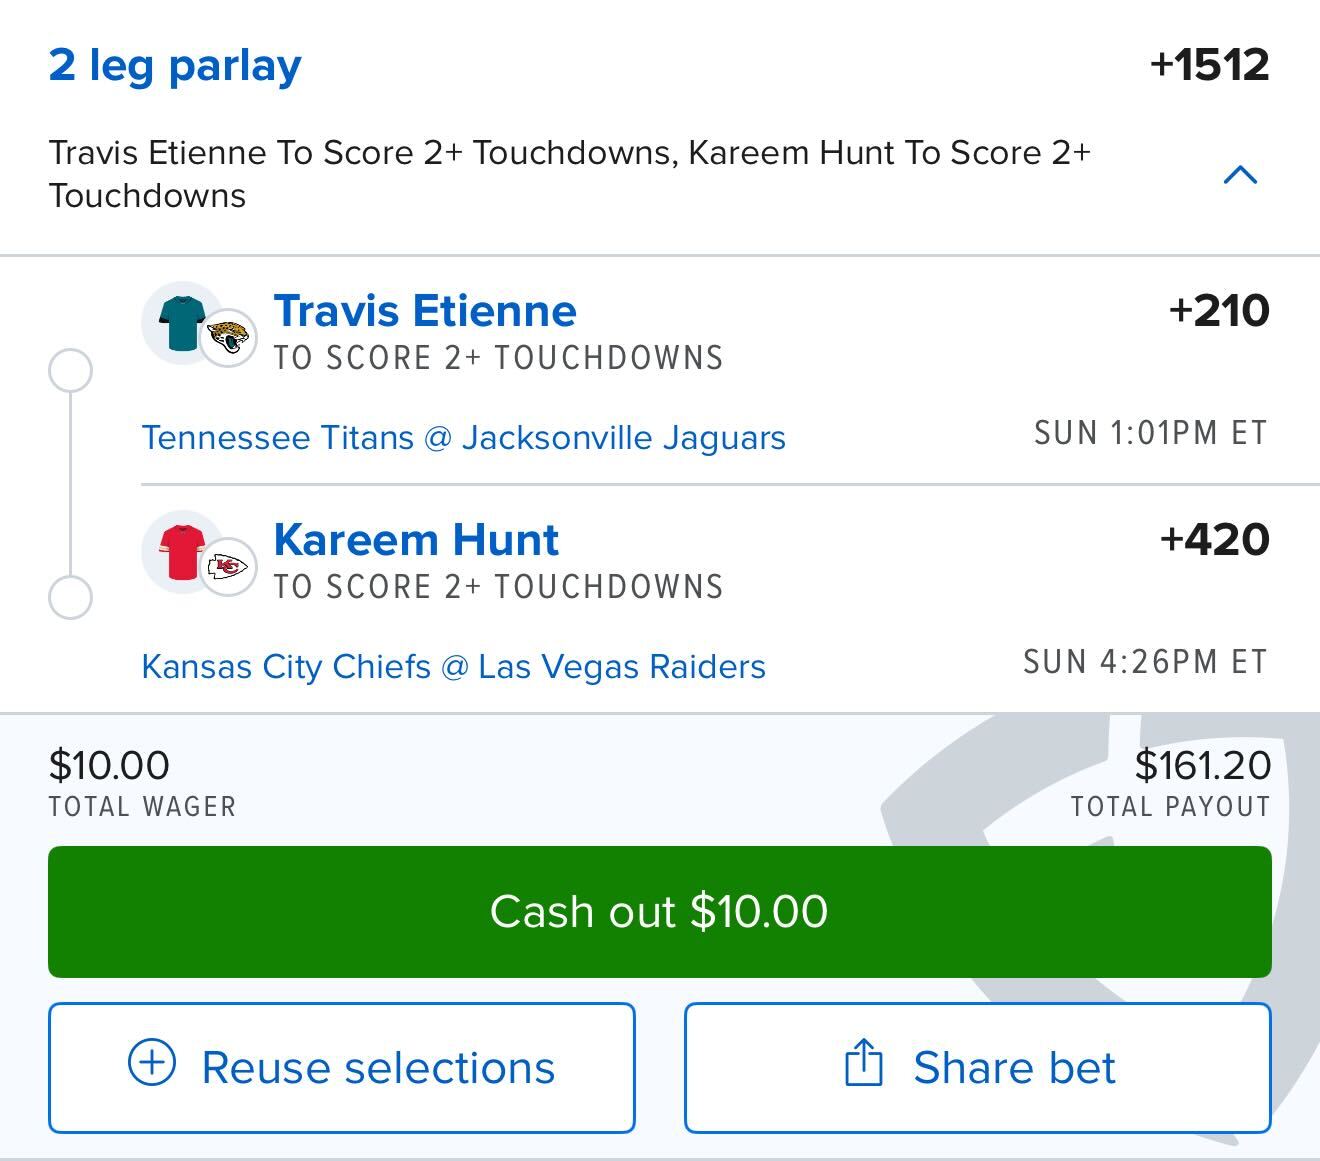Image resolution: width=1320 pixels, height=1161 pixels.
Task: Tap the 2 leg parlay heading
Action: 175,66
